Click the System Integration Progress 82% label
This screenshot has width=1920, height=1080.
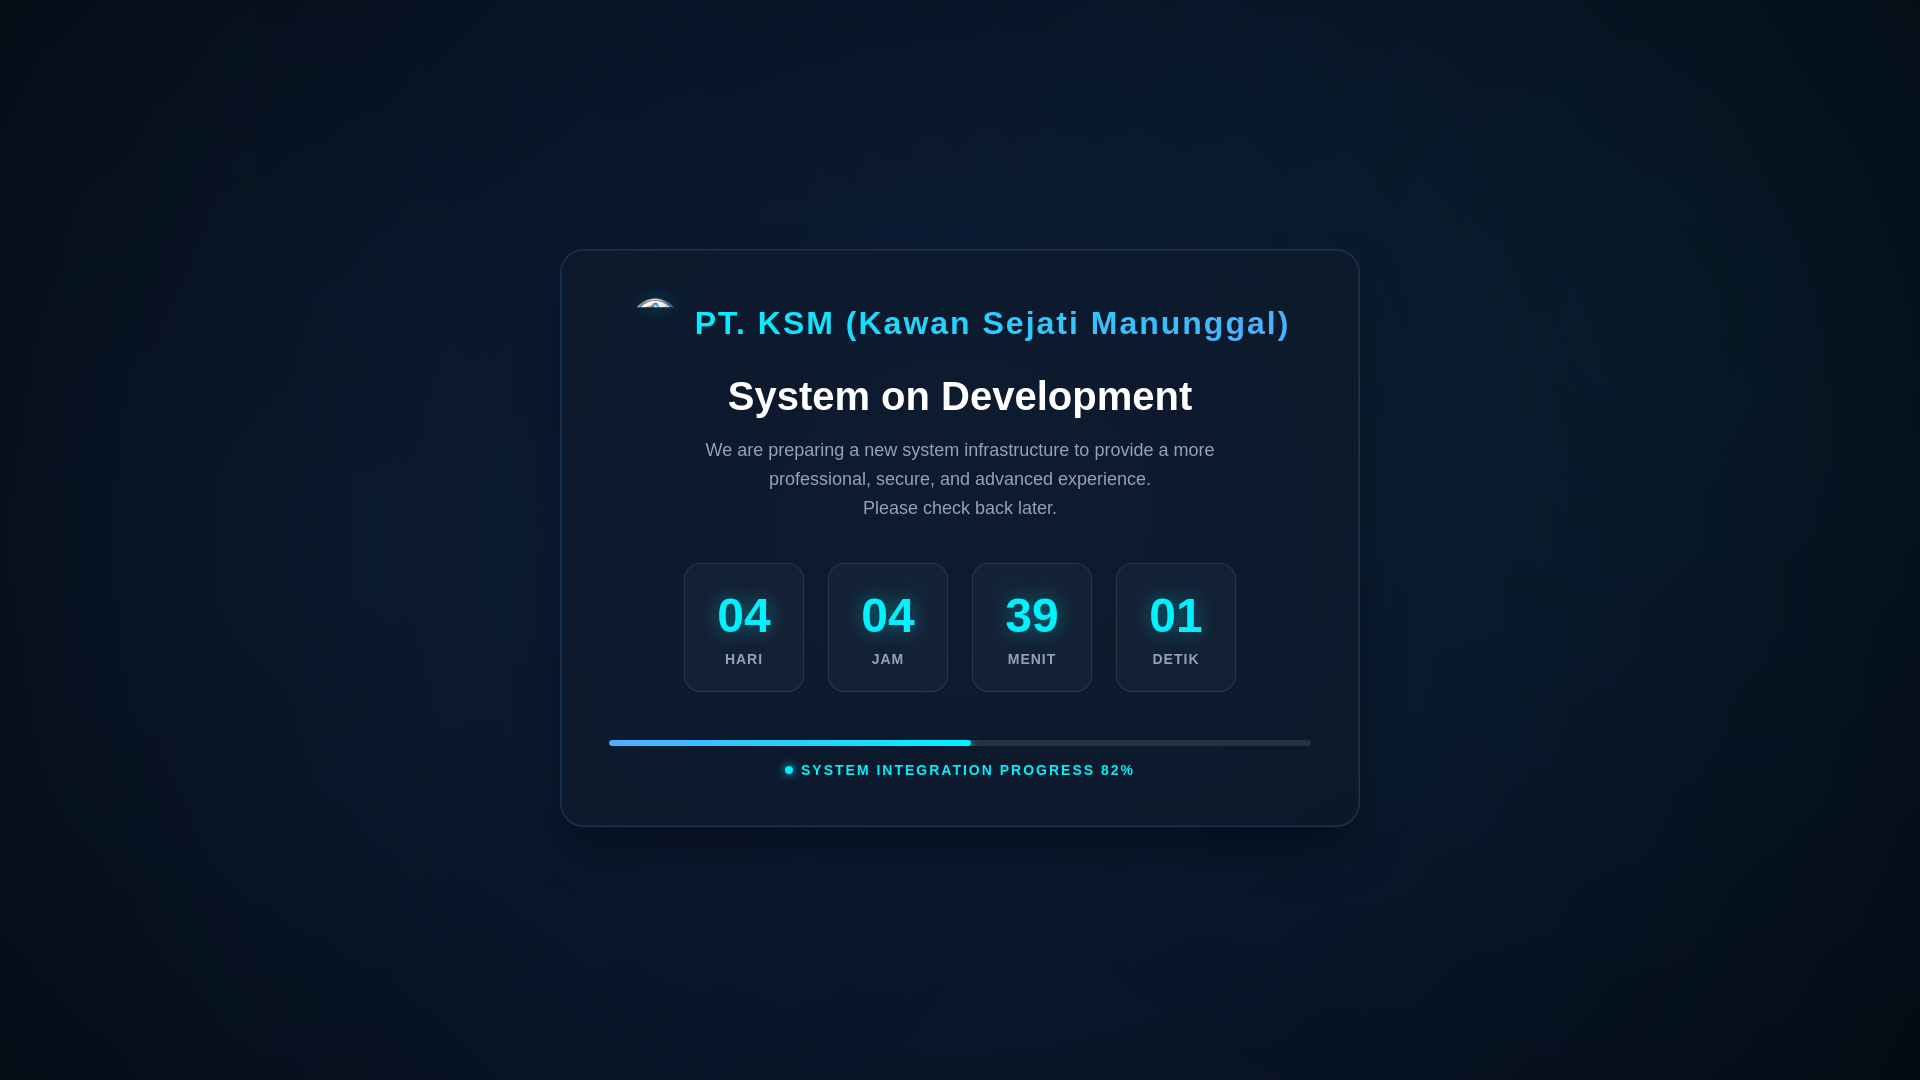point(967,770)
